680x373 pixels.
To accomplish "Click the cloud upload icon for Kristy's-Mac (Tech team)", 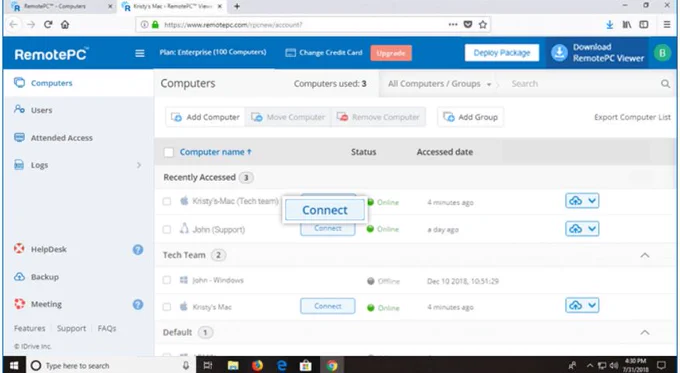I will [x=575, y=201].
